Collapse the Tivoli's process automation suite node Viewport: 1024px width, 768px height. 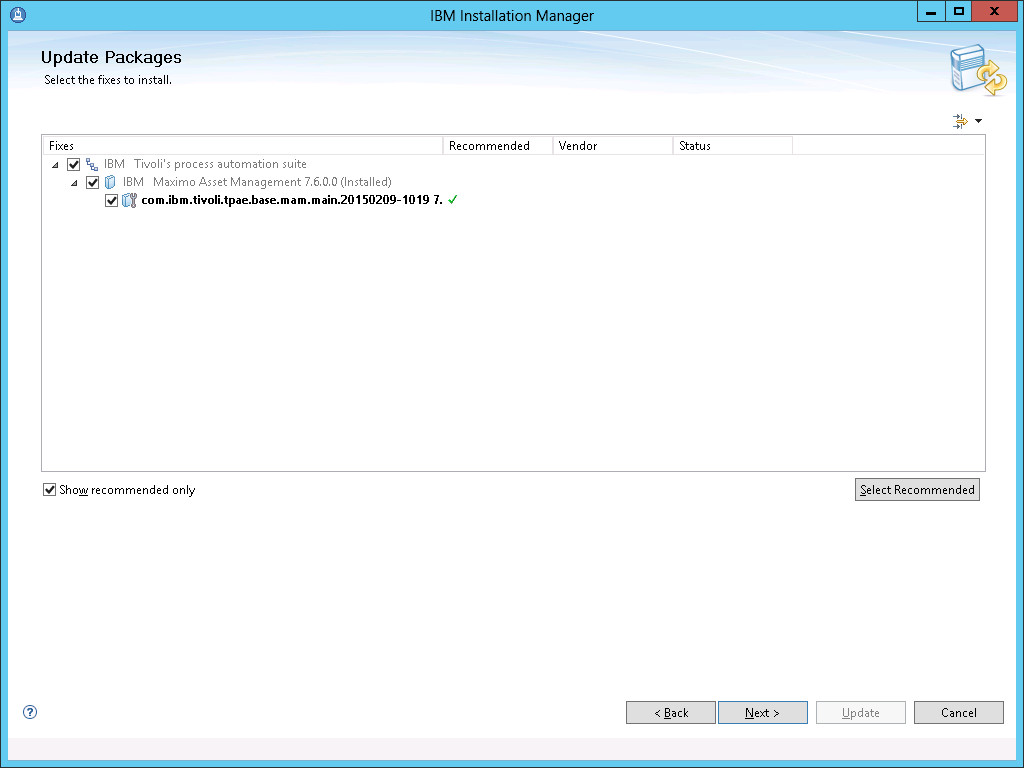point(55,165)
